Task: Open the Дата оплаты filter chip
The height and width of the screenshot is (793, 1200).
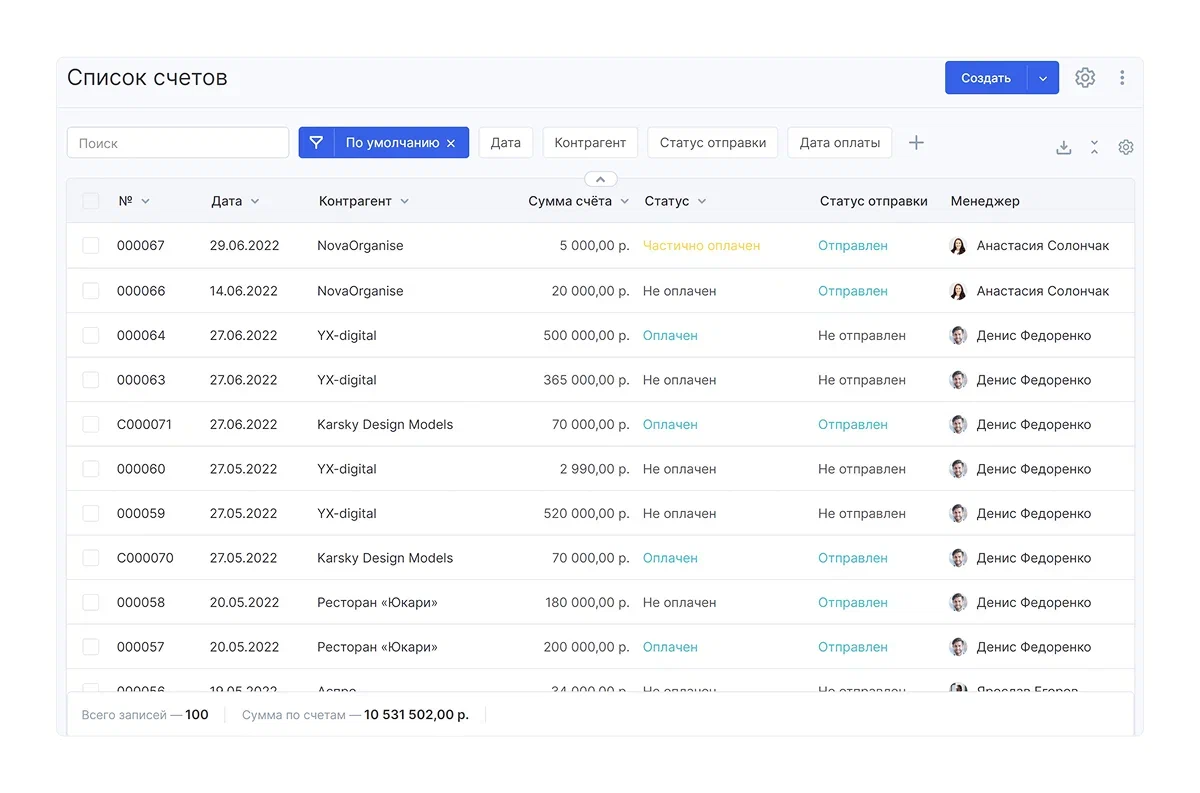Action: pos(839,143)
